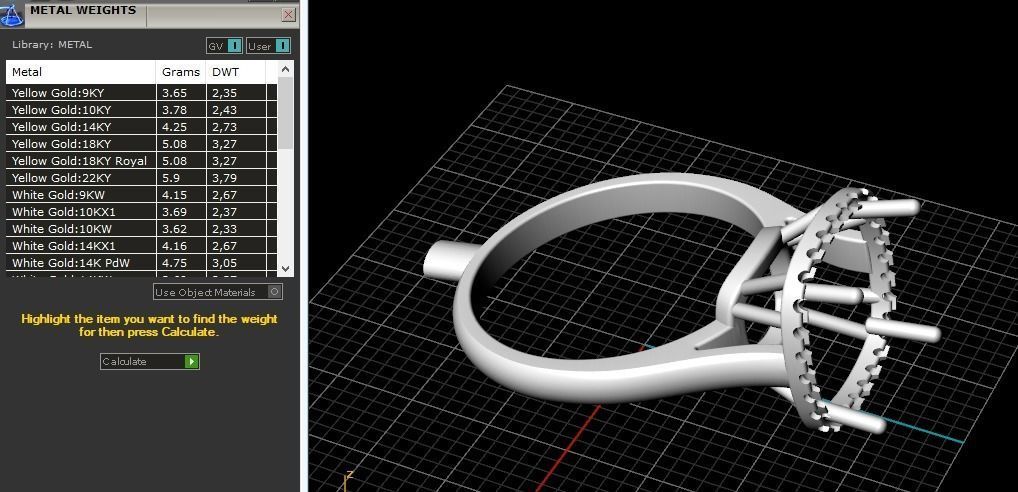
Task: Toggle the User library switch
Action: tap(269, 46)
